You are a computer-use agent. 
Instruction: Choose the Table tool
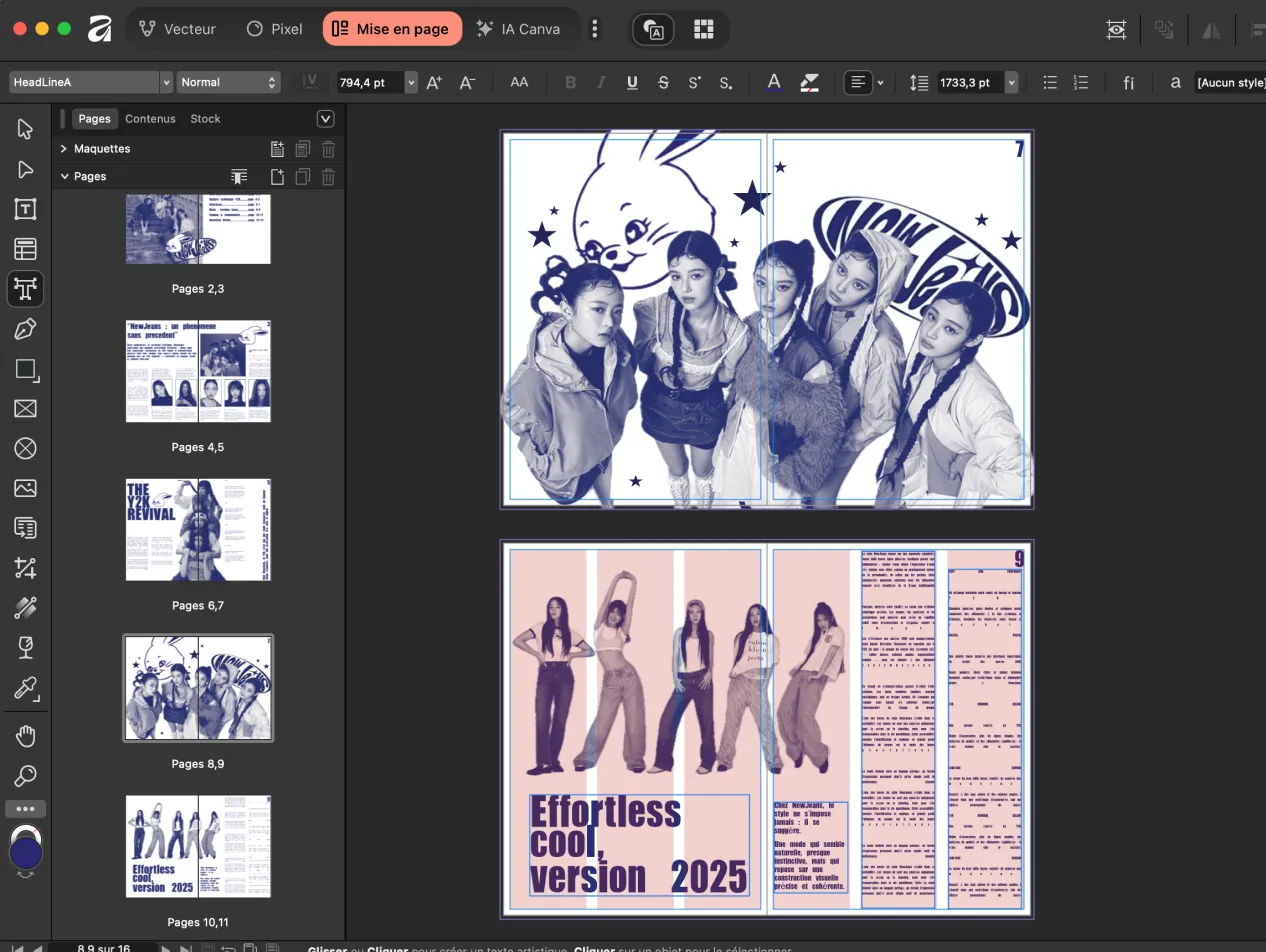(25, 249)
